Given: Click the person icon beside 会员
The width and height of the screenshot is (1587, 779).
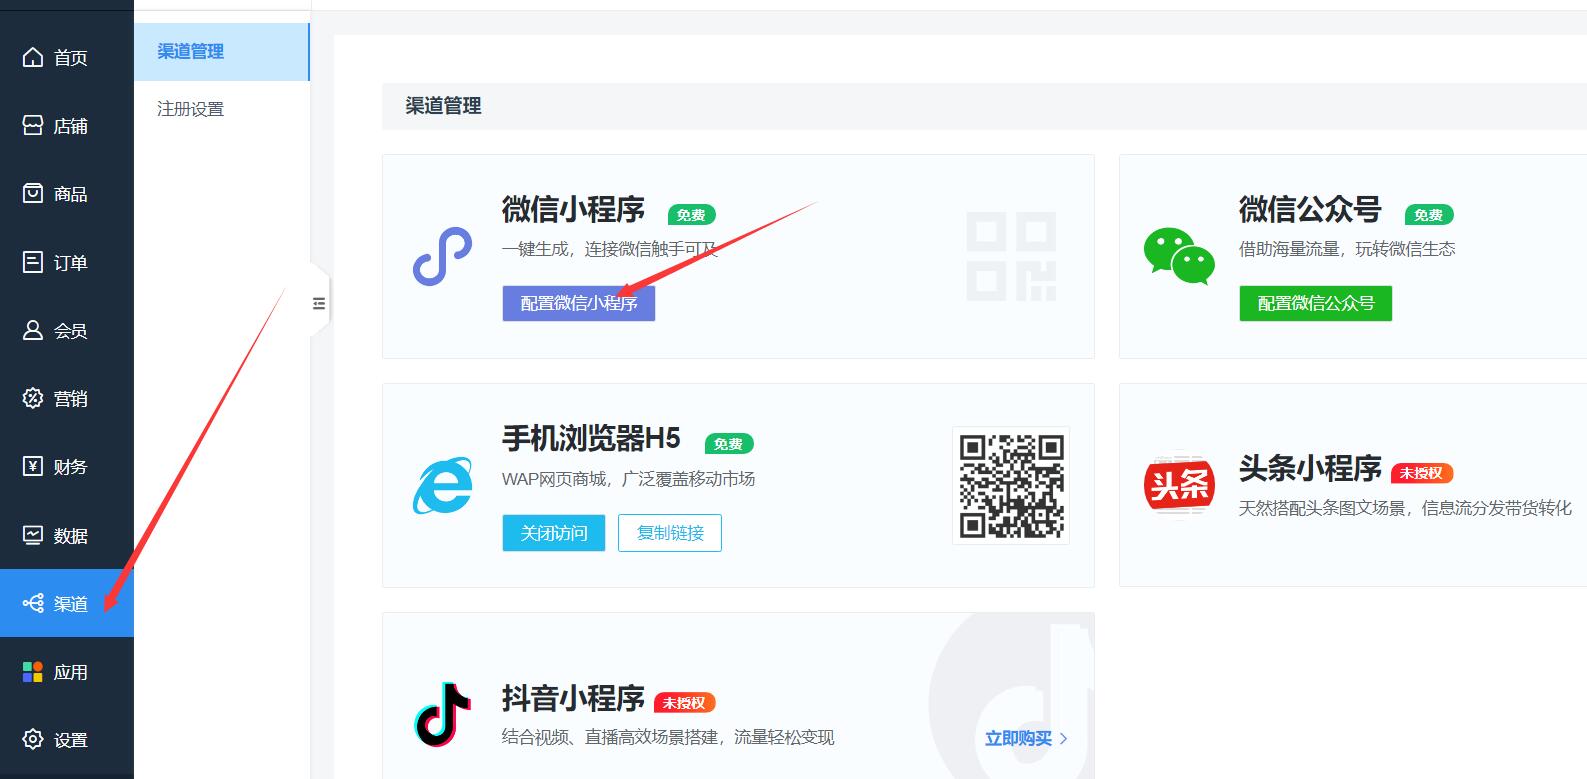Looking at the screenshot, I should click(33, 330).
